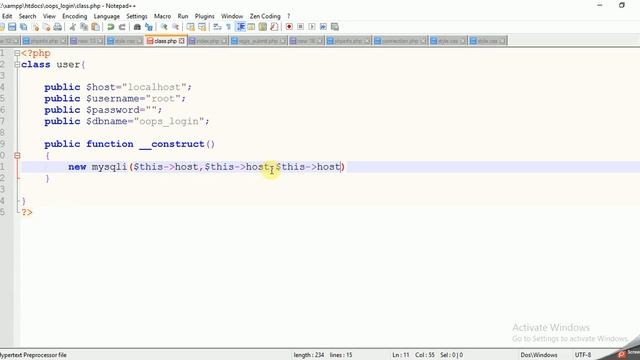Open the ? help menu
Screen dimensions: 640x360
289,16
